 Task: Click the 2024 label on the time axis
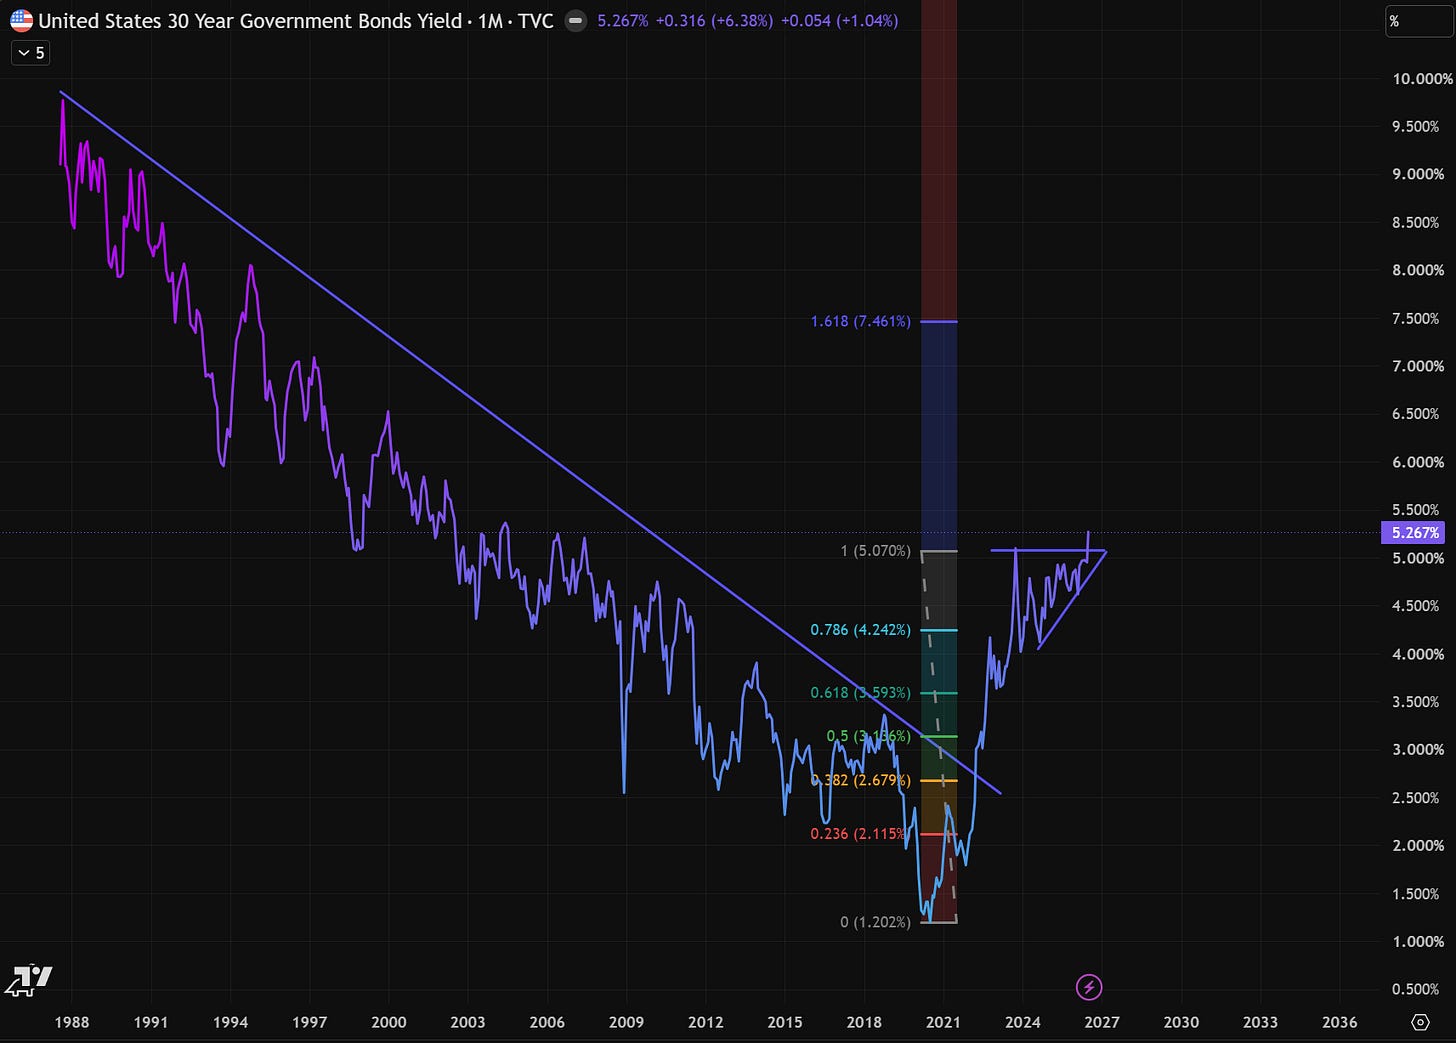(x=1023, y=1022)
